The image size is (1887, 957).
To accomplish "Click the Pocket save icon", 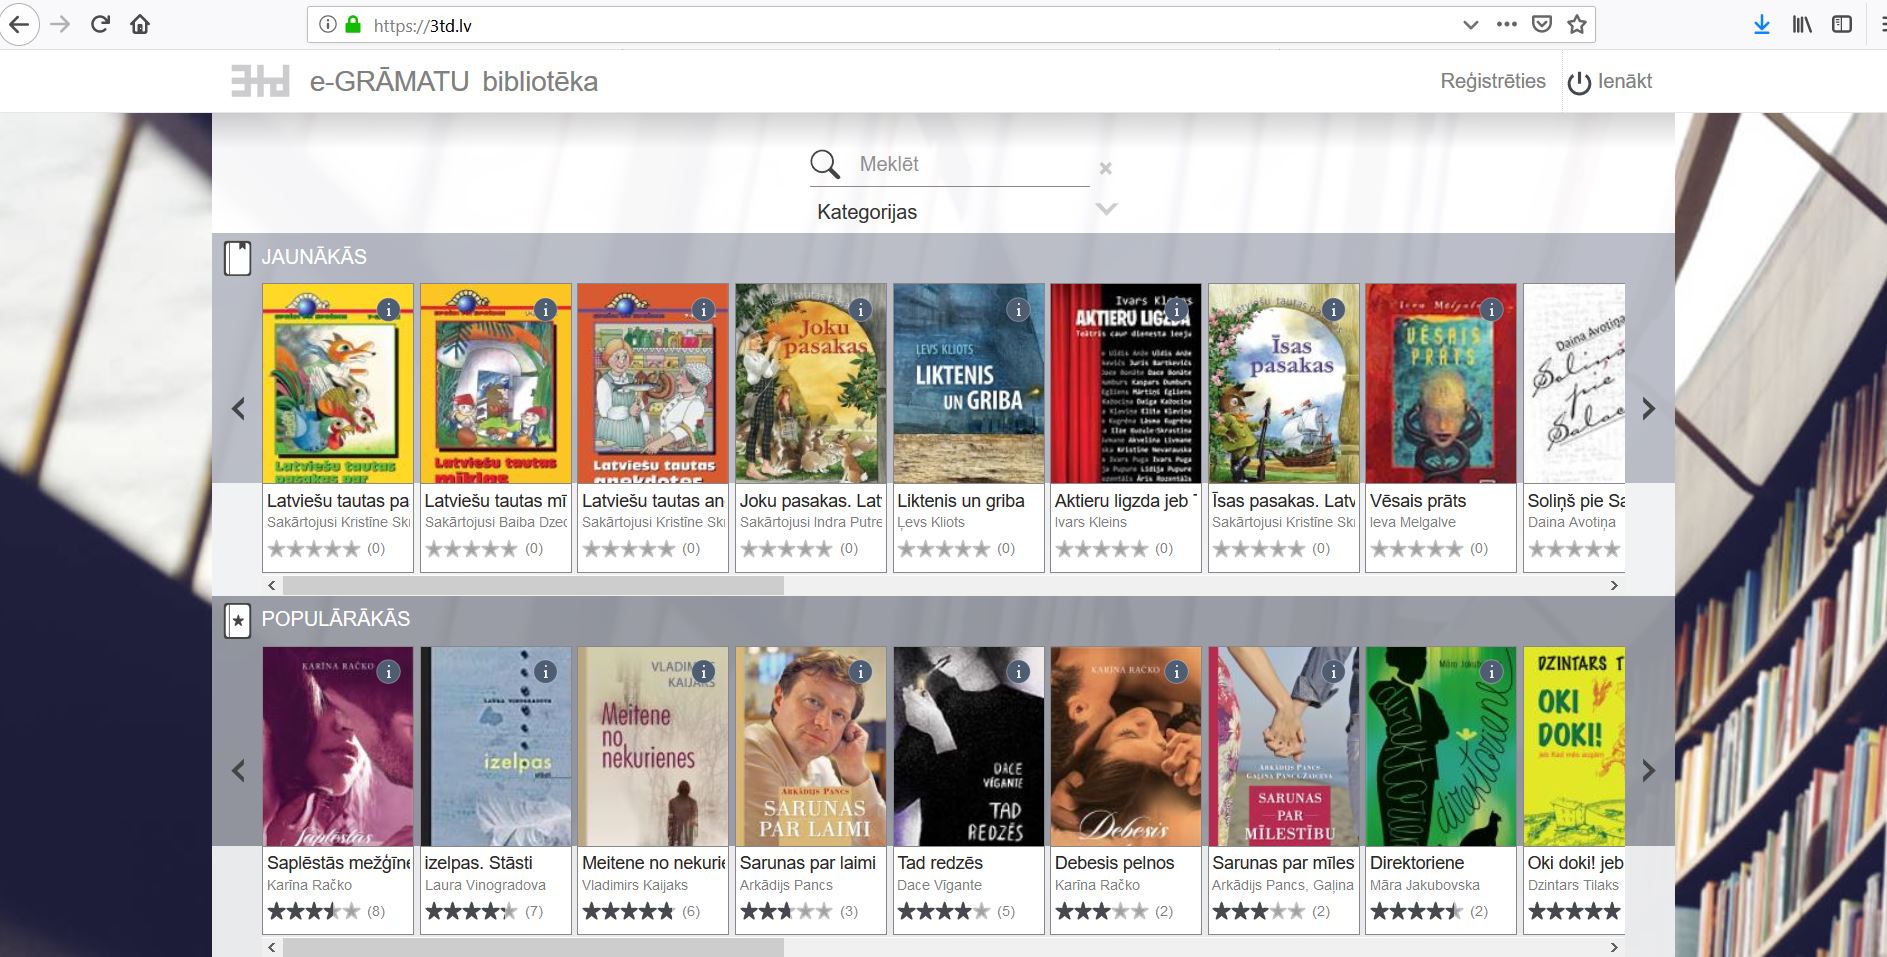I will point(1542,24).
